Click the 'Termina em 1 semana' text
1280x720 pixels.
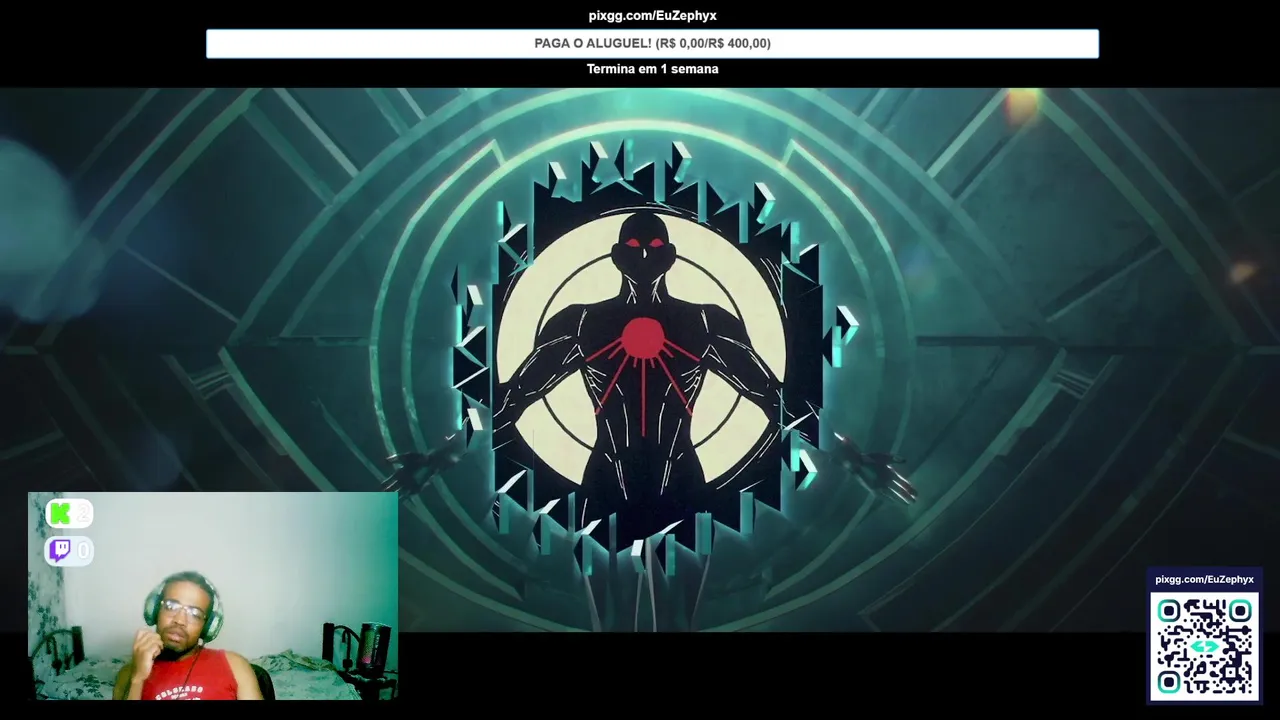point(652,69)
